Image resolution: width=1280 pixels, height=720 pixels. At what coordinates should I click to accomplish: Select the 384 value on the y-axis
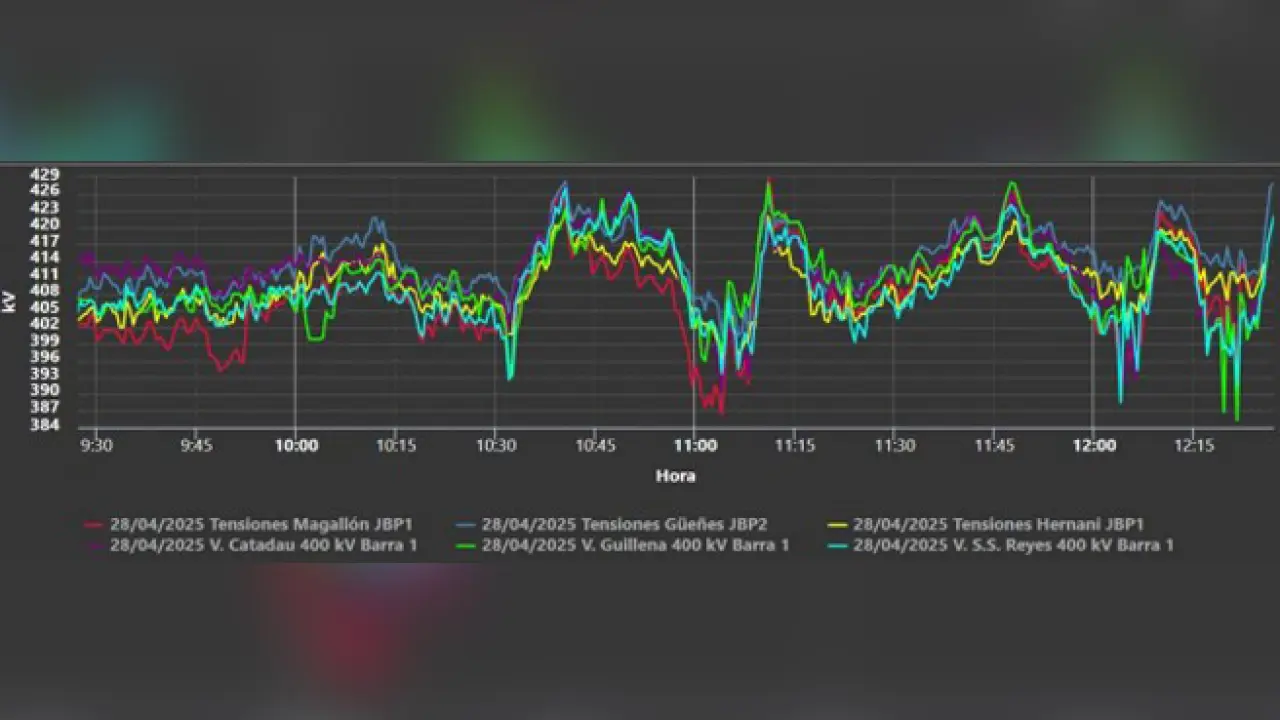pos(46,425)
